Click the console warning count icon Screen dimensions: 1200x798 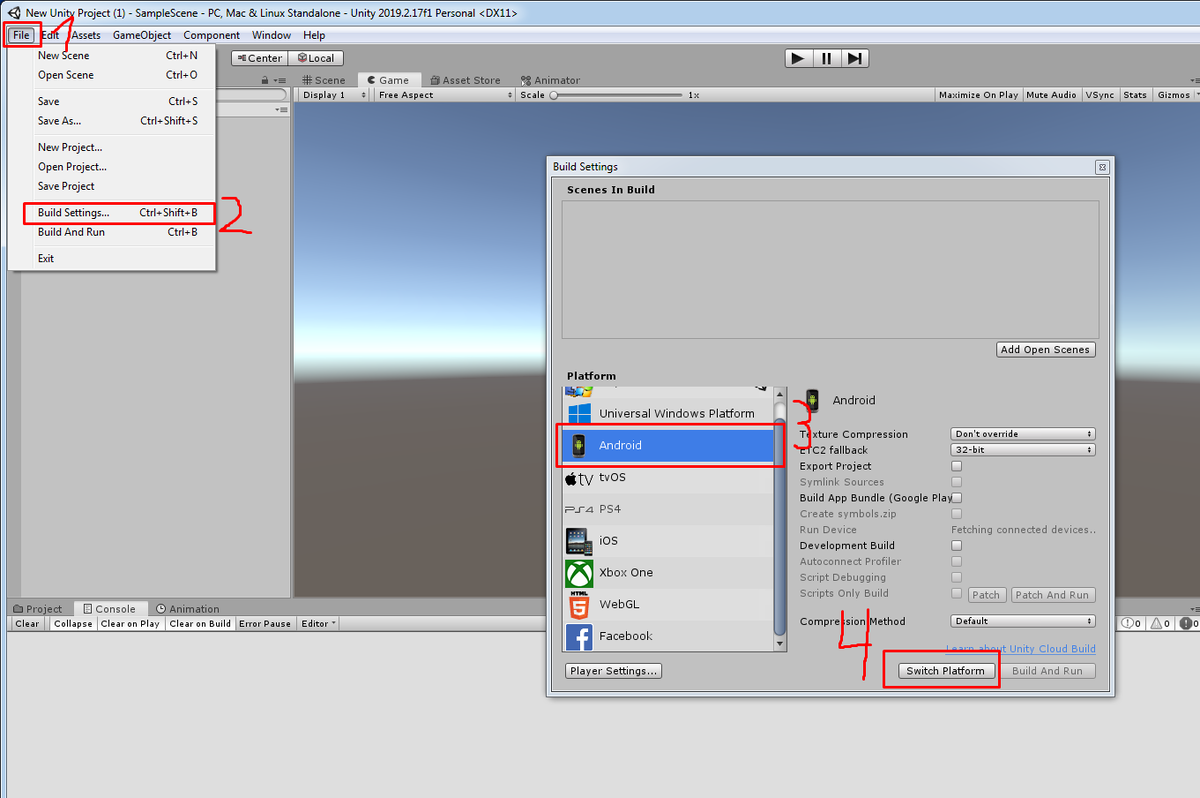1160,623
